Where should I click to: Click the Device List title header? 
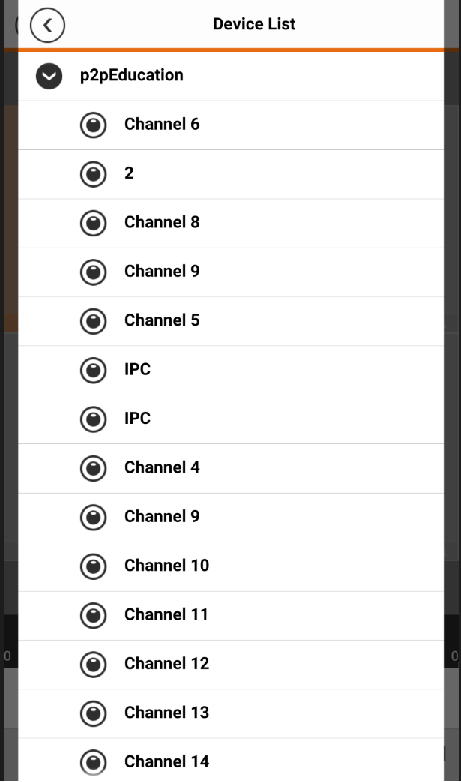[x=254, y=24]
